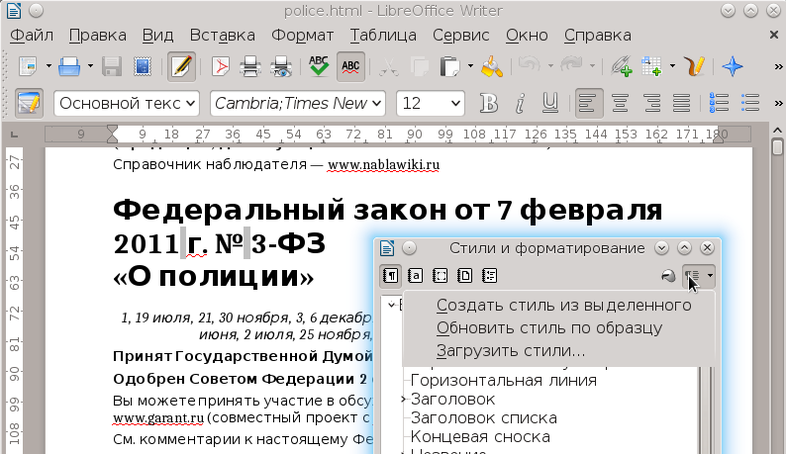
Task: Click the Copy icon
Action: 419,66
